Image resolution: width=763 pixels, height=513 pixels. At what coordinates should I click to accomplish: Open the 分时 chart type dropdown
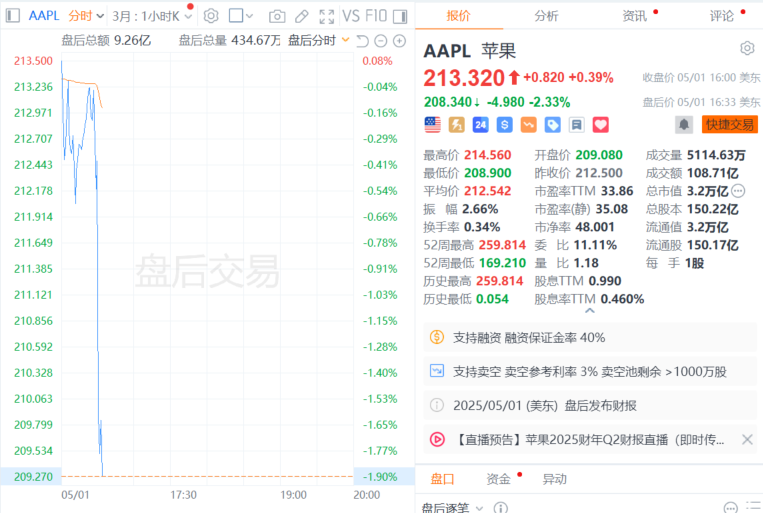85,16
